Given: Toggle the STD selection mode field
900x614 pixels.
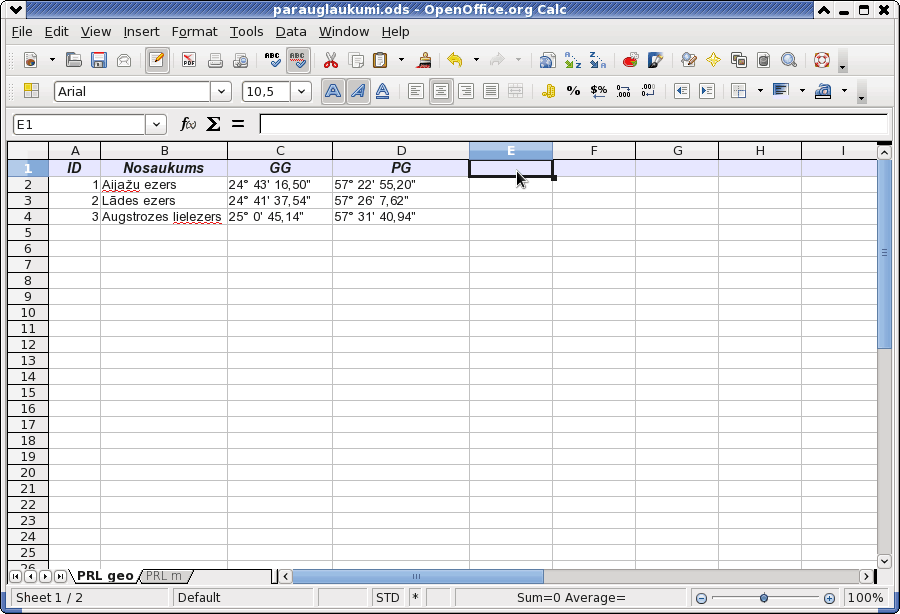Looking at the screenshot, I should pos(387,598).
